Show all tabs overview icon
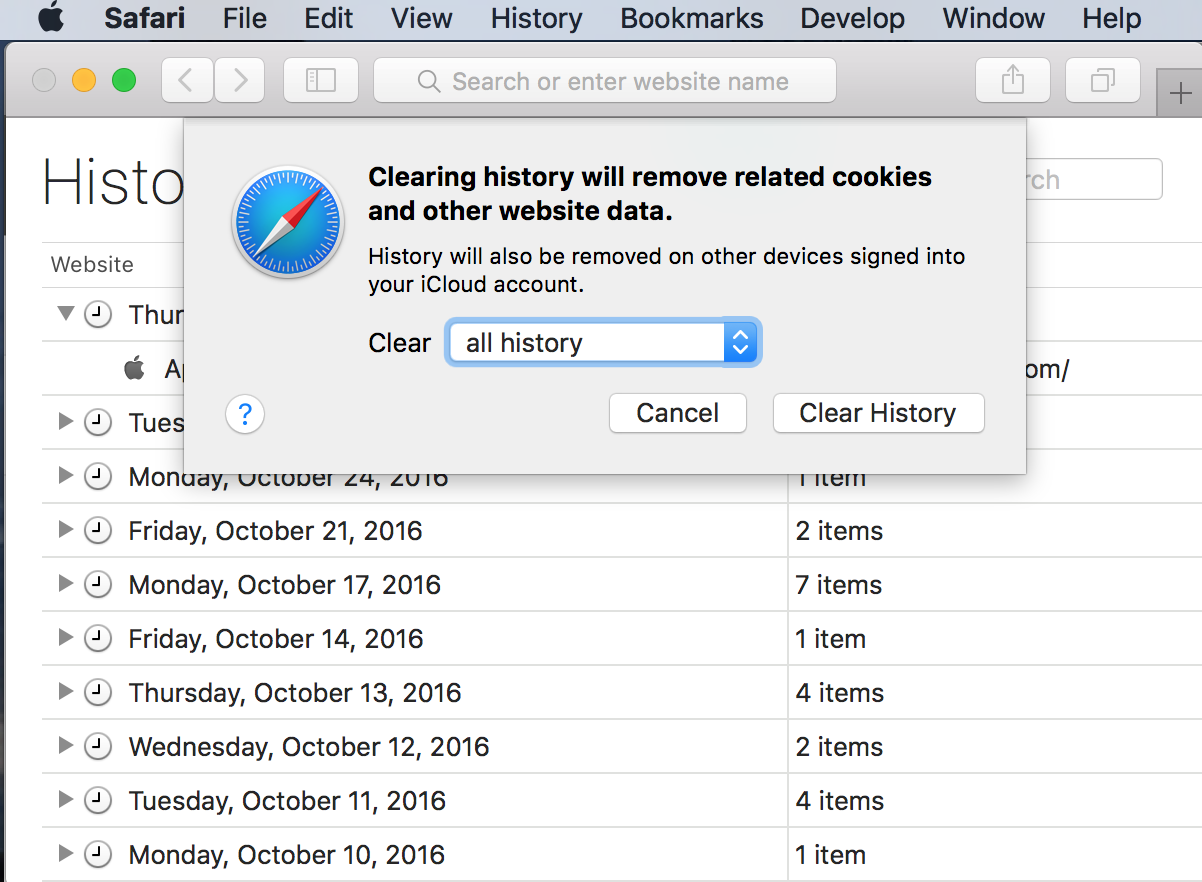 coord(1102,81)
